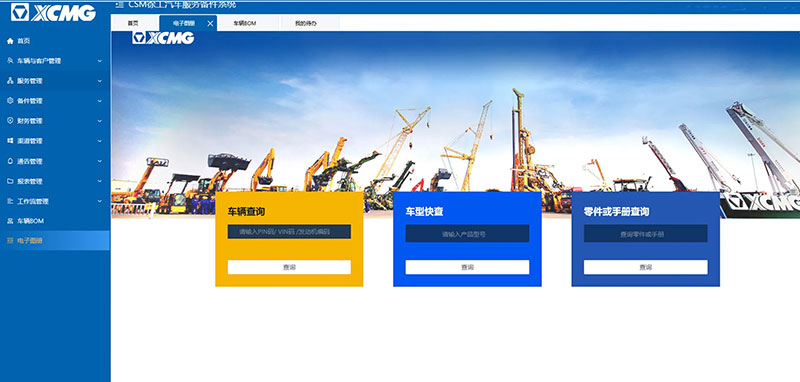The height and width of the screenshot is (382, 800).
Task: Click the 报表管理 label in the sidebar
Action: pos(30,181)
